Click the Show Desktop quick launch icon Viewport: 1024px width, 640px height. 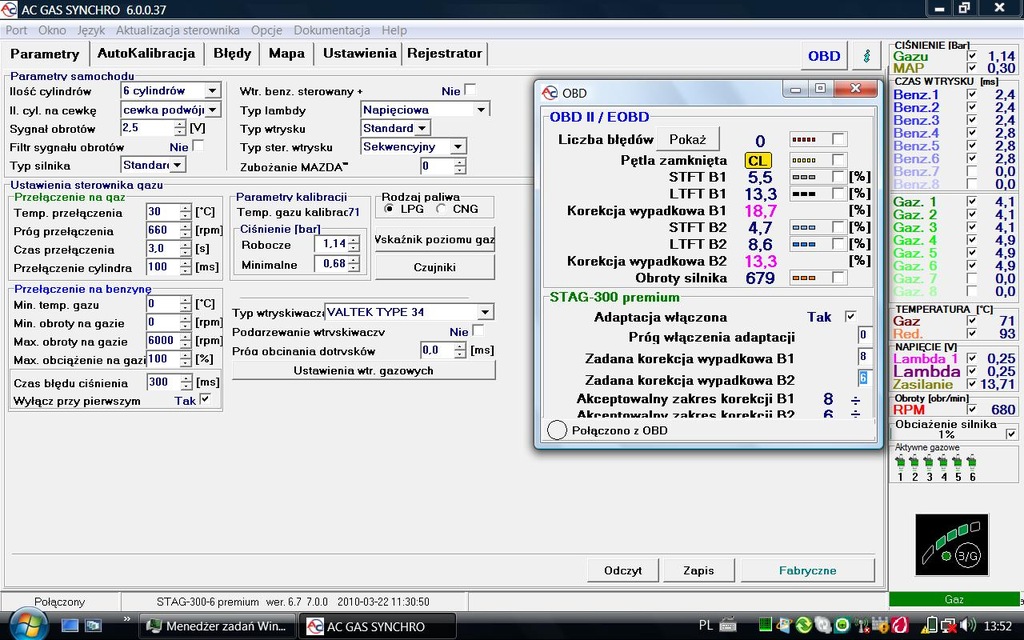(70, 625)
